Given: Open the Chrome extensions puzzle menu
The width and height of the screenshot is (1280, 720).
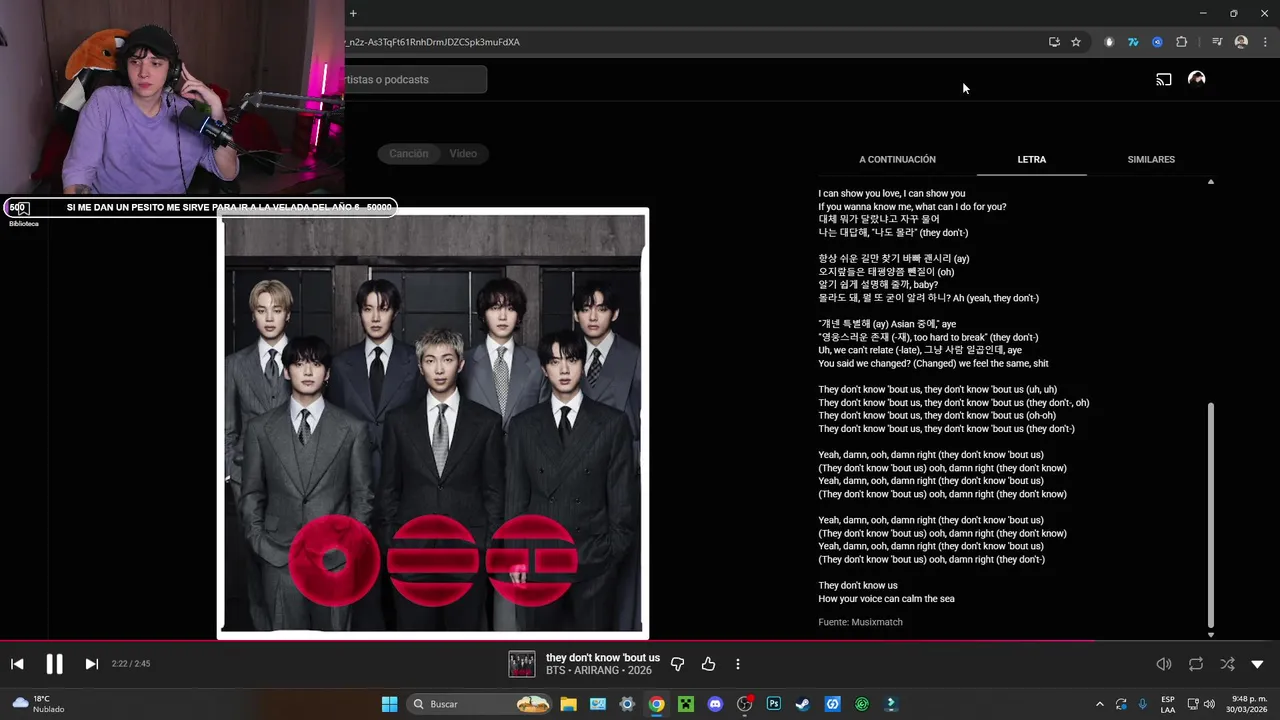Looking at the screenshot, I should 1182,42.
